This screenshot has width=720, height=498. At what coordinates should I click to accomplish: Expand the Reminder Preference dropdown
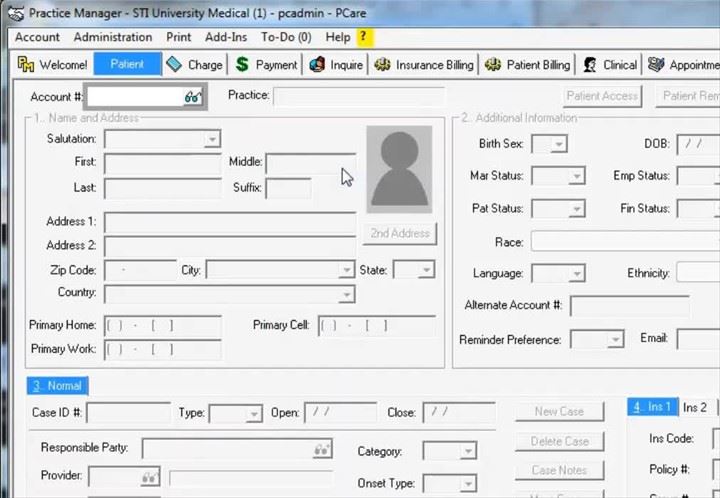(615, 340)
